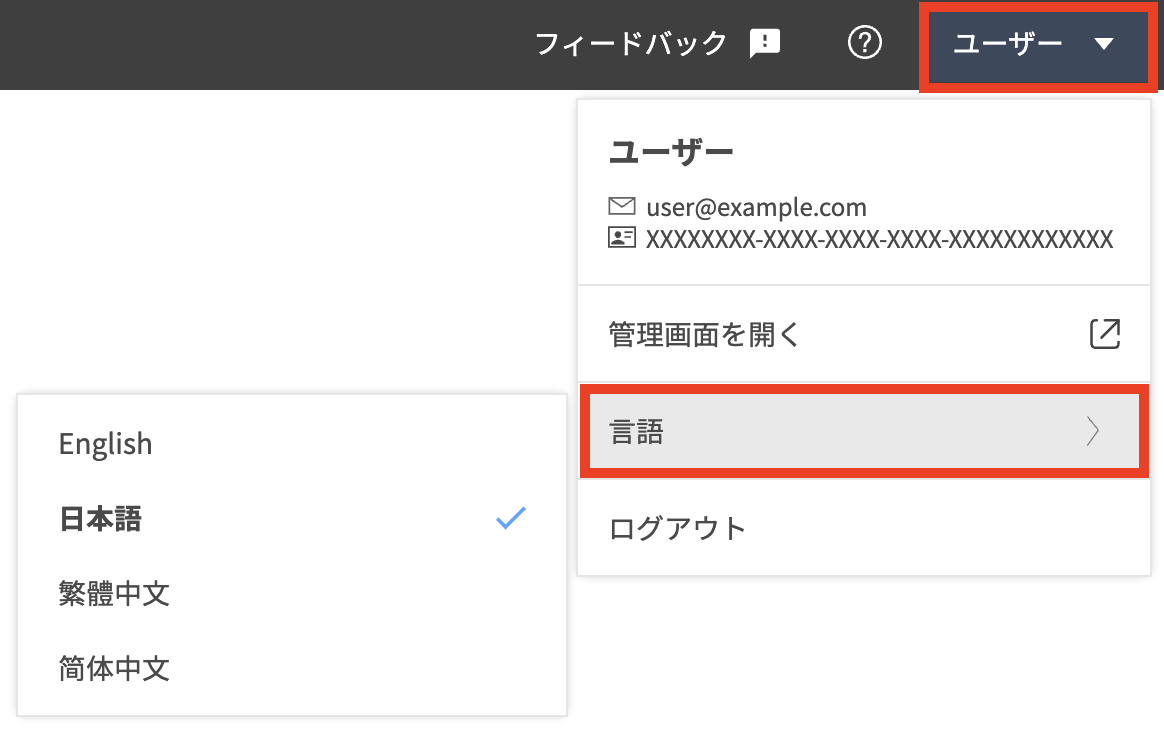
Task: Click the ユーザー button label in the header
Action: (x=1007, y=44)
